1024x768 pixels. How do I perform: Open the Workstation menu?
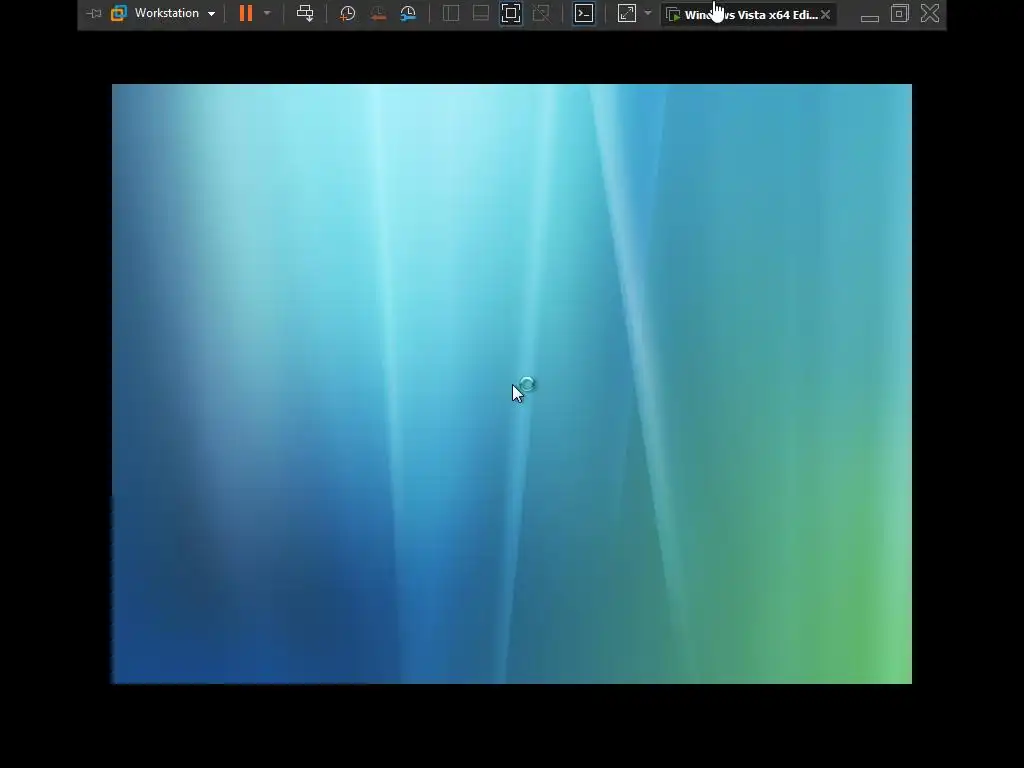(174, 13)
